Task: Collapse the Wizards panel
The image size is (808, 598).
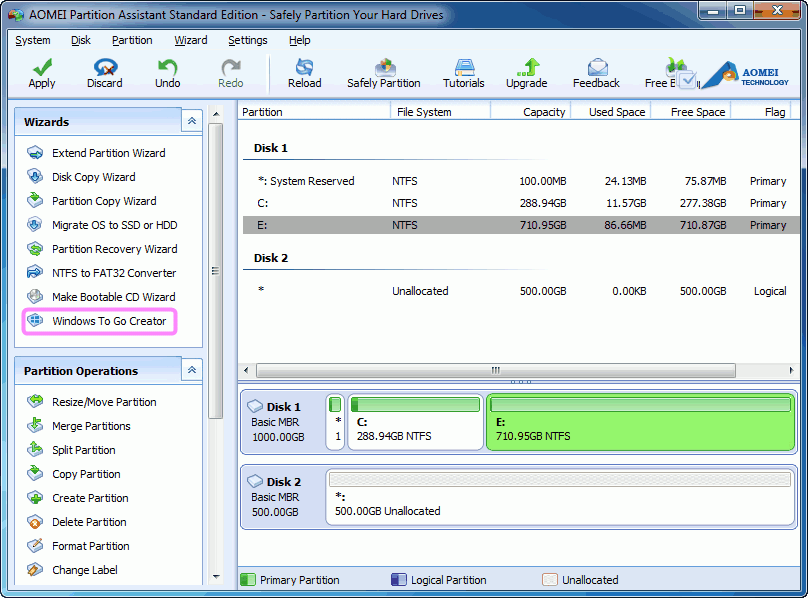Action: pyautogui.click(x=192, y=121)
